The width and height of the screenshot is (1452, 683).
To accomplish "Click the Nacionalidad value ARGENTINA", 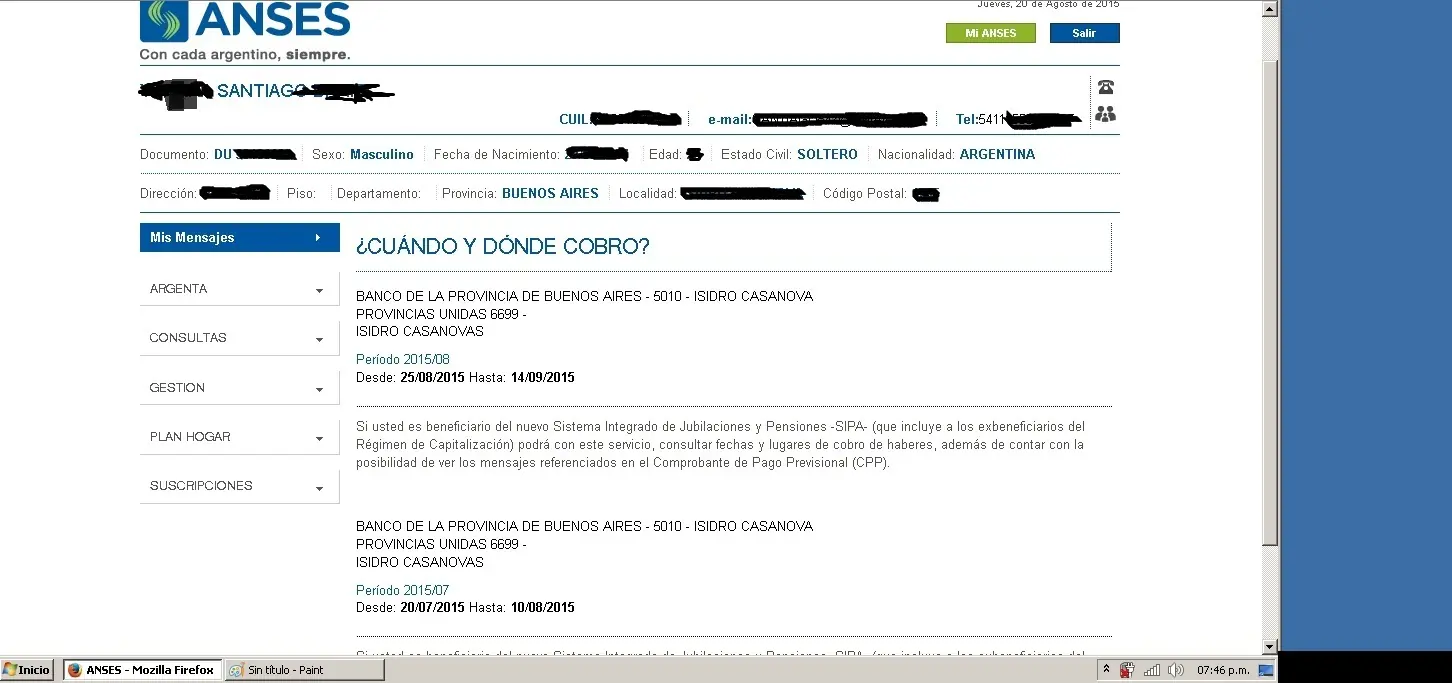I will click(x=997, y=155).
